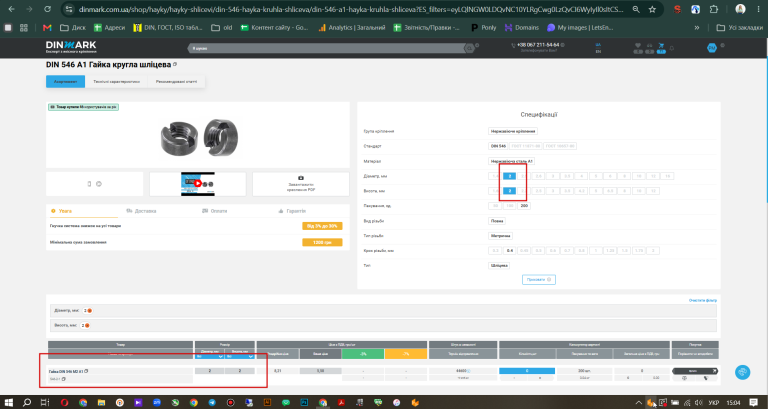Remove the Висота 2 filter tag
This screenshot has width=768, height=409.
tap(87, 325)
